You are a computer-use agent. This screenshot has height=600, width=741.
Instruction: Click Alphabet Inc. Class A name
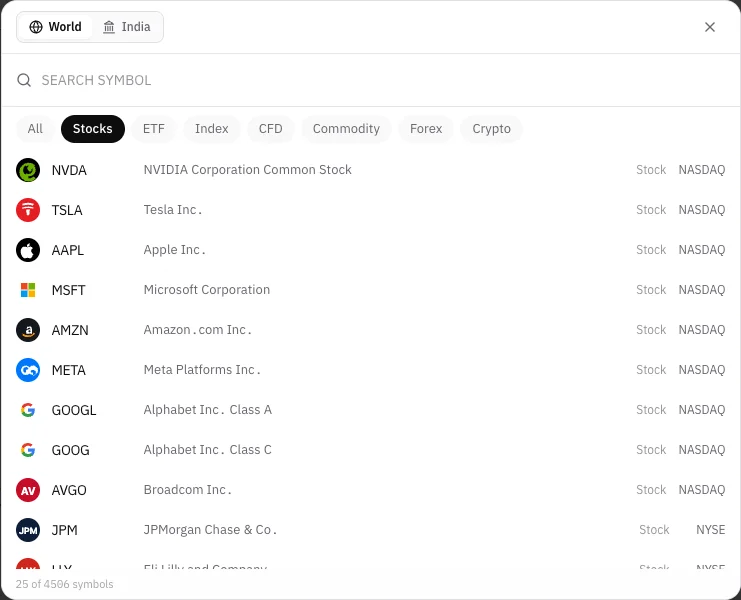pos(208,410)
